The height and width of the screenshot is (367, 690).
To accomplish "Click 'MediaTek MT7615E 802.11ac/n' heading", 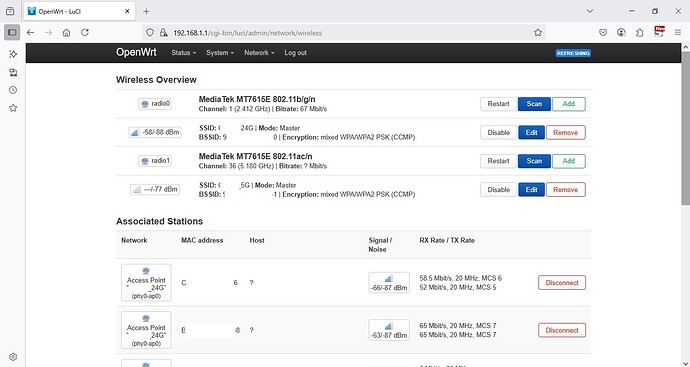I will tap(256, 157).
